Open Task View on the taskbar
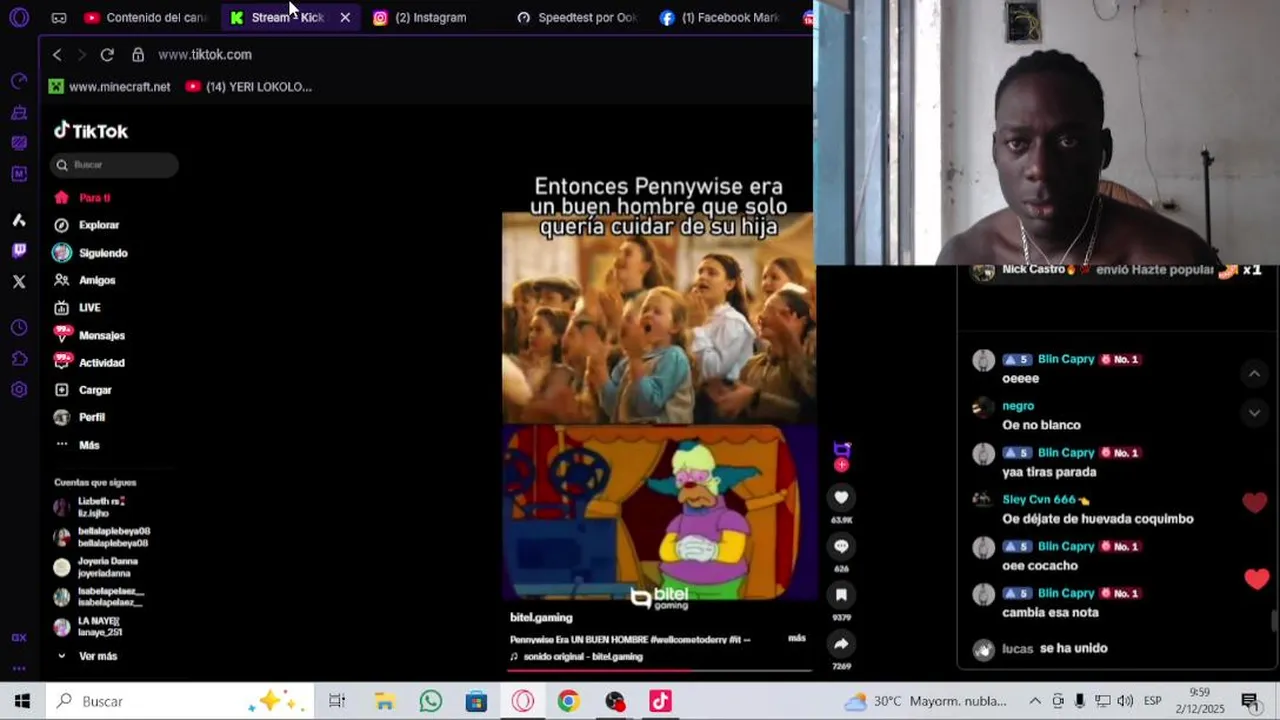Screen dimensions: 1280x720 tap(337, 701)
